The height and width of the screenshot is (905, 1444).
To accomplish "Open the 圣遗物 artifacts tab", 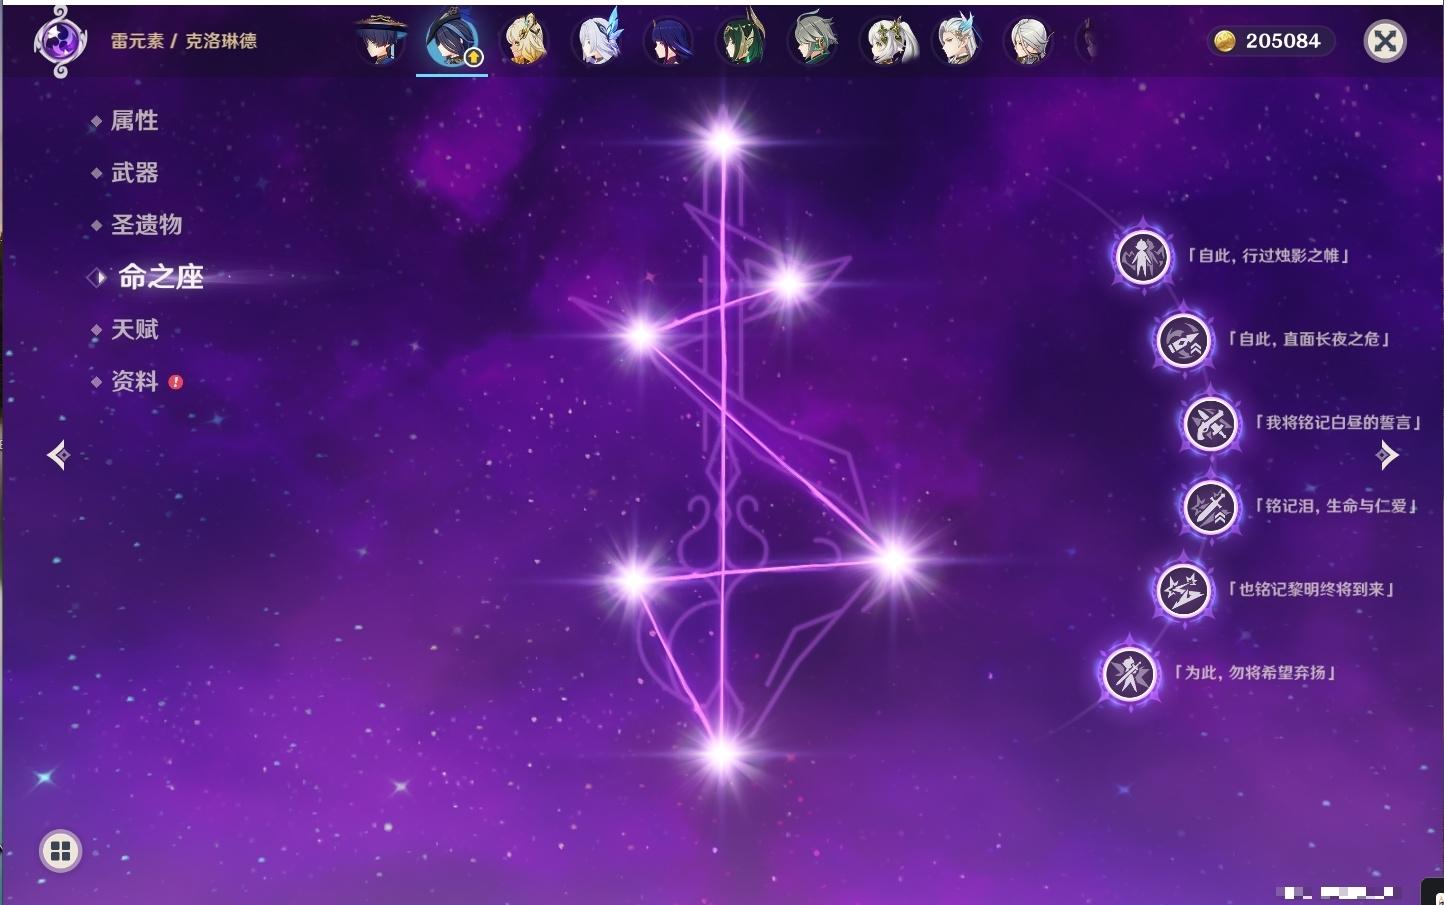I will click(x=146, y=225).
